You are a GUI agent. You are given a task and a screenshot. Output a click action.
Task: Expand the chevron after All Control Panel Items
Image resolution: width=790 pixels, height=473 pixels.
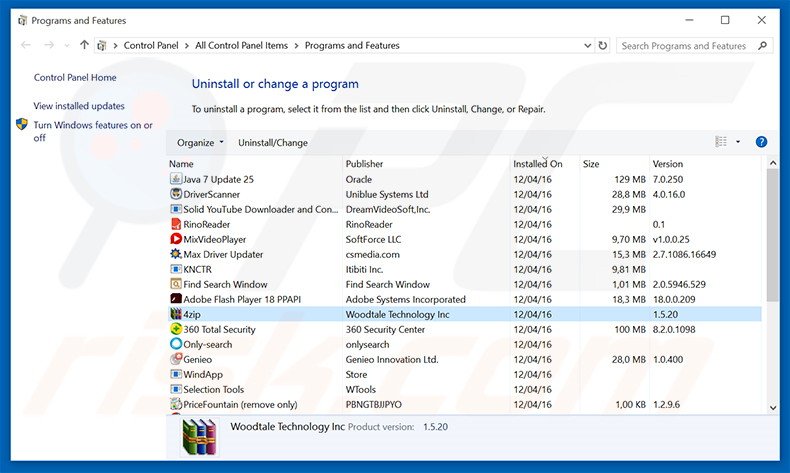pyautogui.click(x=296, y=45)
